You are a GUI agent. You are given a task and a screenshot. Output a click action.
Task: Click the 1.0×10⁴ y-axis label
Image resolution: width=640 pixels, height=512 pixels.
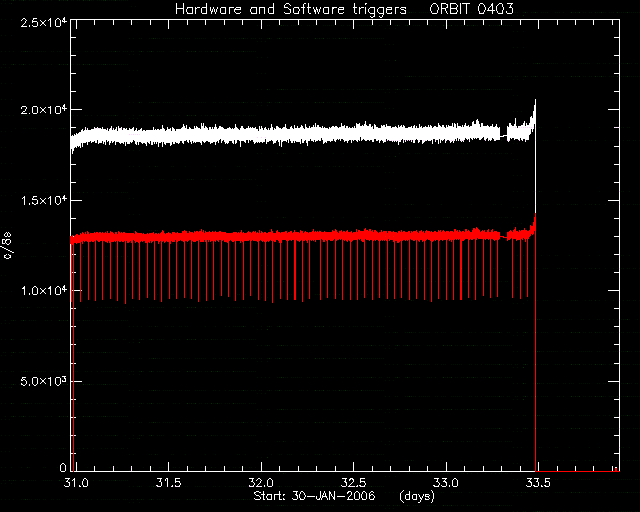43,291
